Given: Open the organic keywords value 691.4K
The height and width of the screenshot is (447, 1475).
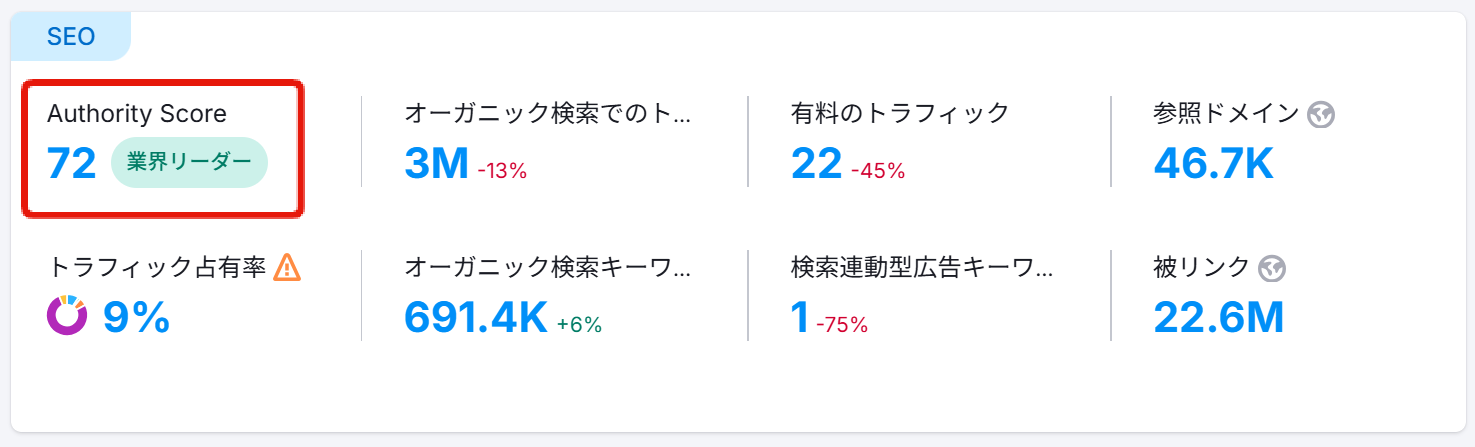Looking at the screenshot, I should pyautogui.click(x=476, y=317).
